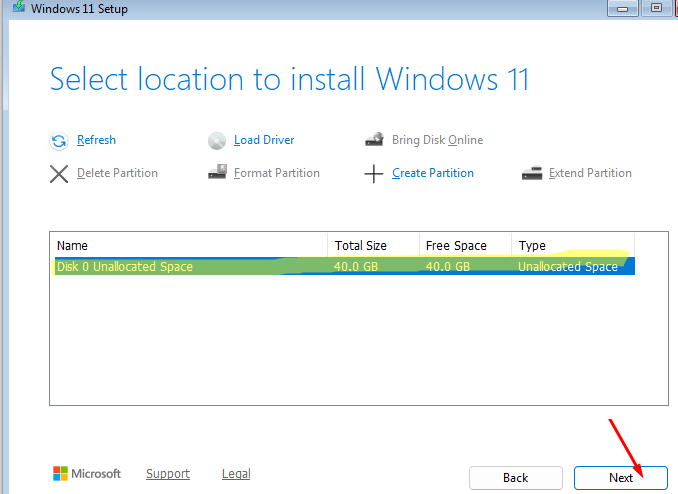Click the Extend Partition text link
678x494 pixels.
click(x=590, y=173)
